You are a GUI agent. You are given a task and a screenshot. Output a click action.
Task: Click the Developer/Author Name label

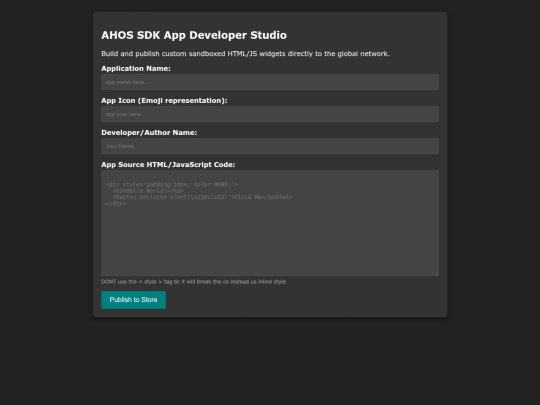149,133
